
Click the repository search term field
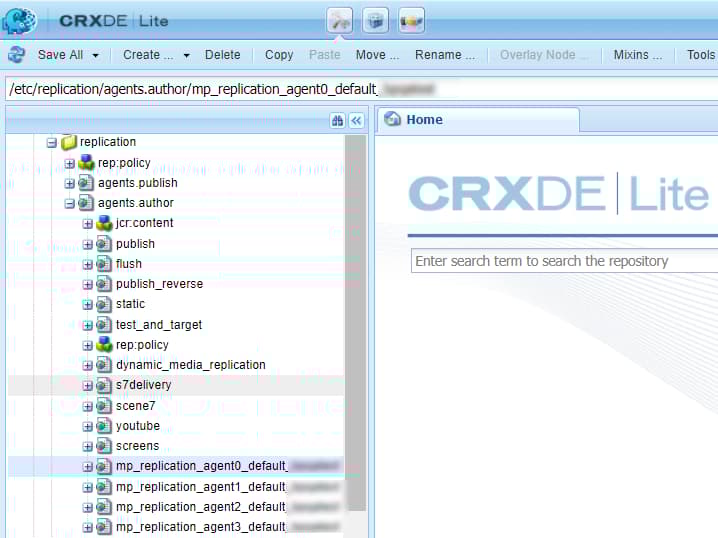pyautogui.click(x=564, y=261)
